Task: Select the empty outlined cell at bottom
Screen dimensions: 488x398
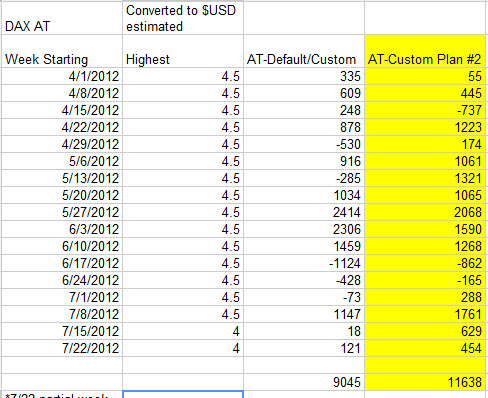Action: click(x=183, y=395)
